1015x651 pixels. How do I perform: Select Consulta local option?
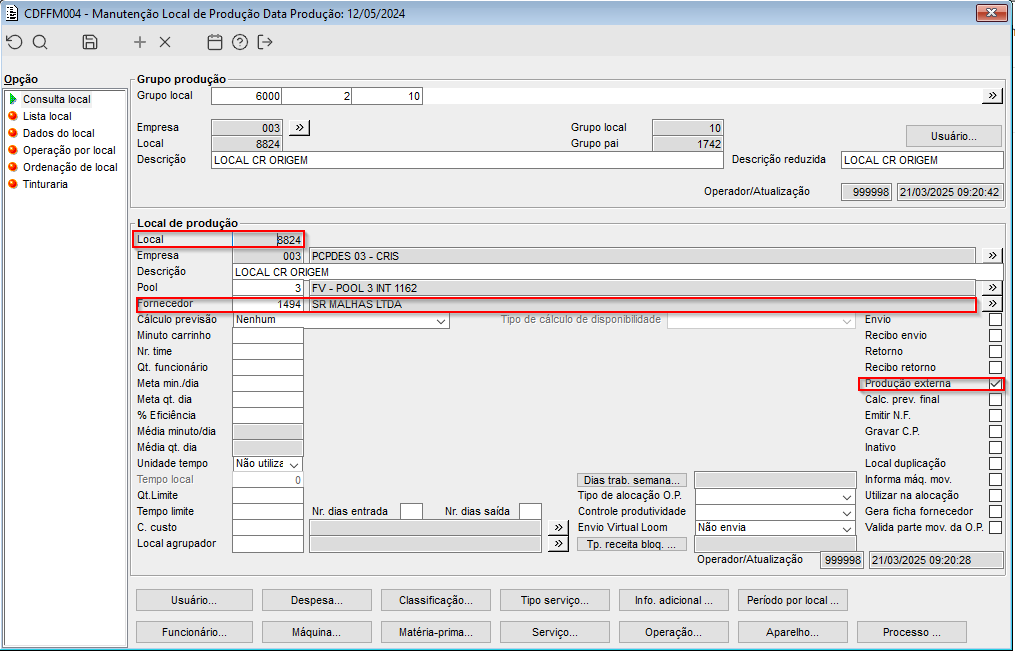(56, 99)
